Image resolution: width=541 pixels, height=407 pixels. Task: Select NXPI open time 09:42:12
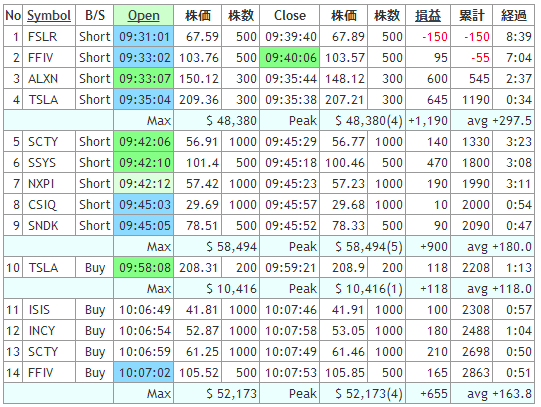coord(144,184)
